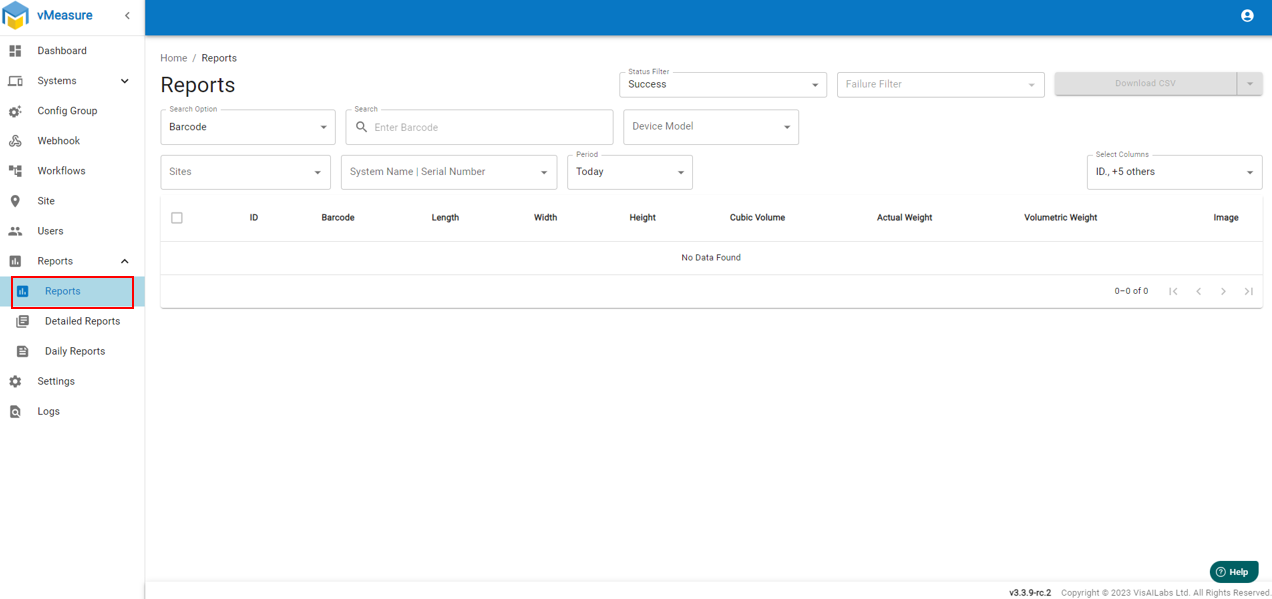Expand the Select Columns dropdown

click(x=1173, y=172)
